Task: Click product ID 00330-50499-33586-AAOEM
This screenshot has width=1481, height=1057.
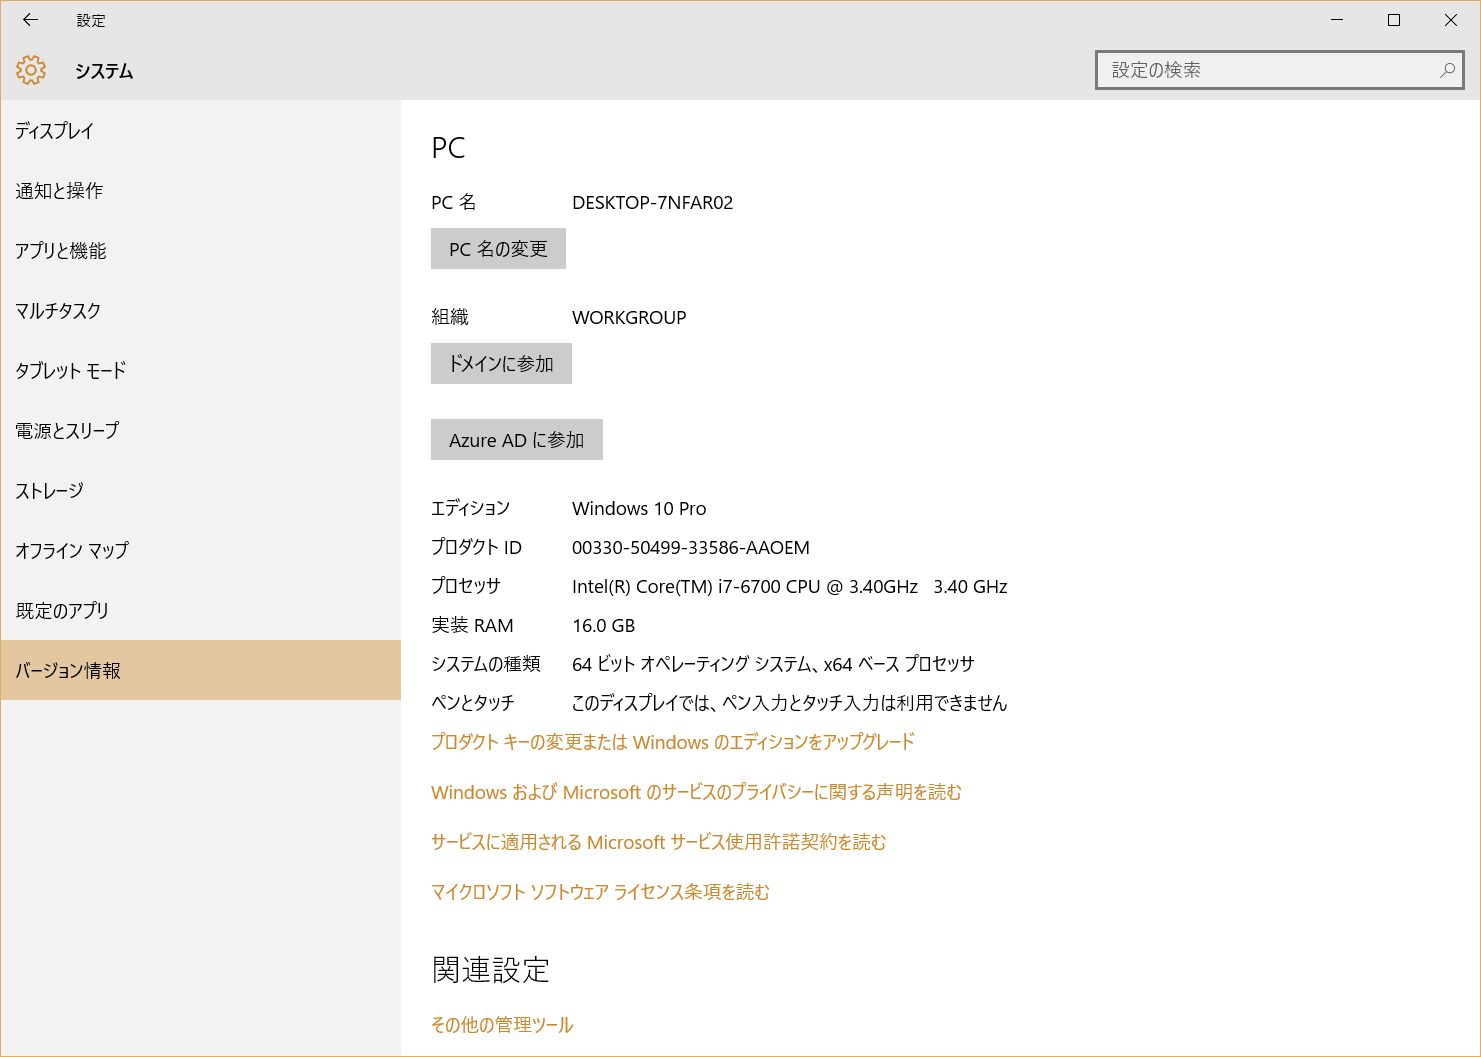Action: 691,548
